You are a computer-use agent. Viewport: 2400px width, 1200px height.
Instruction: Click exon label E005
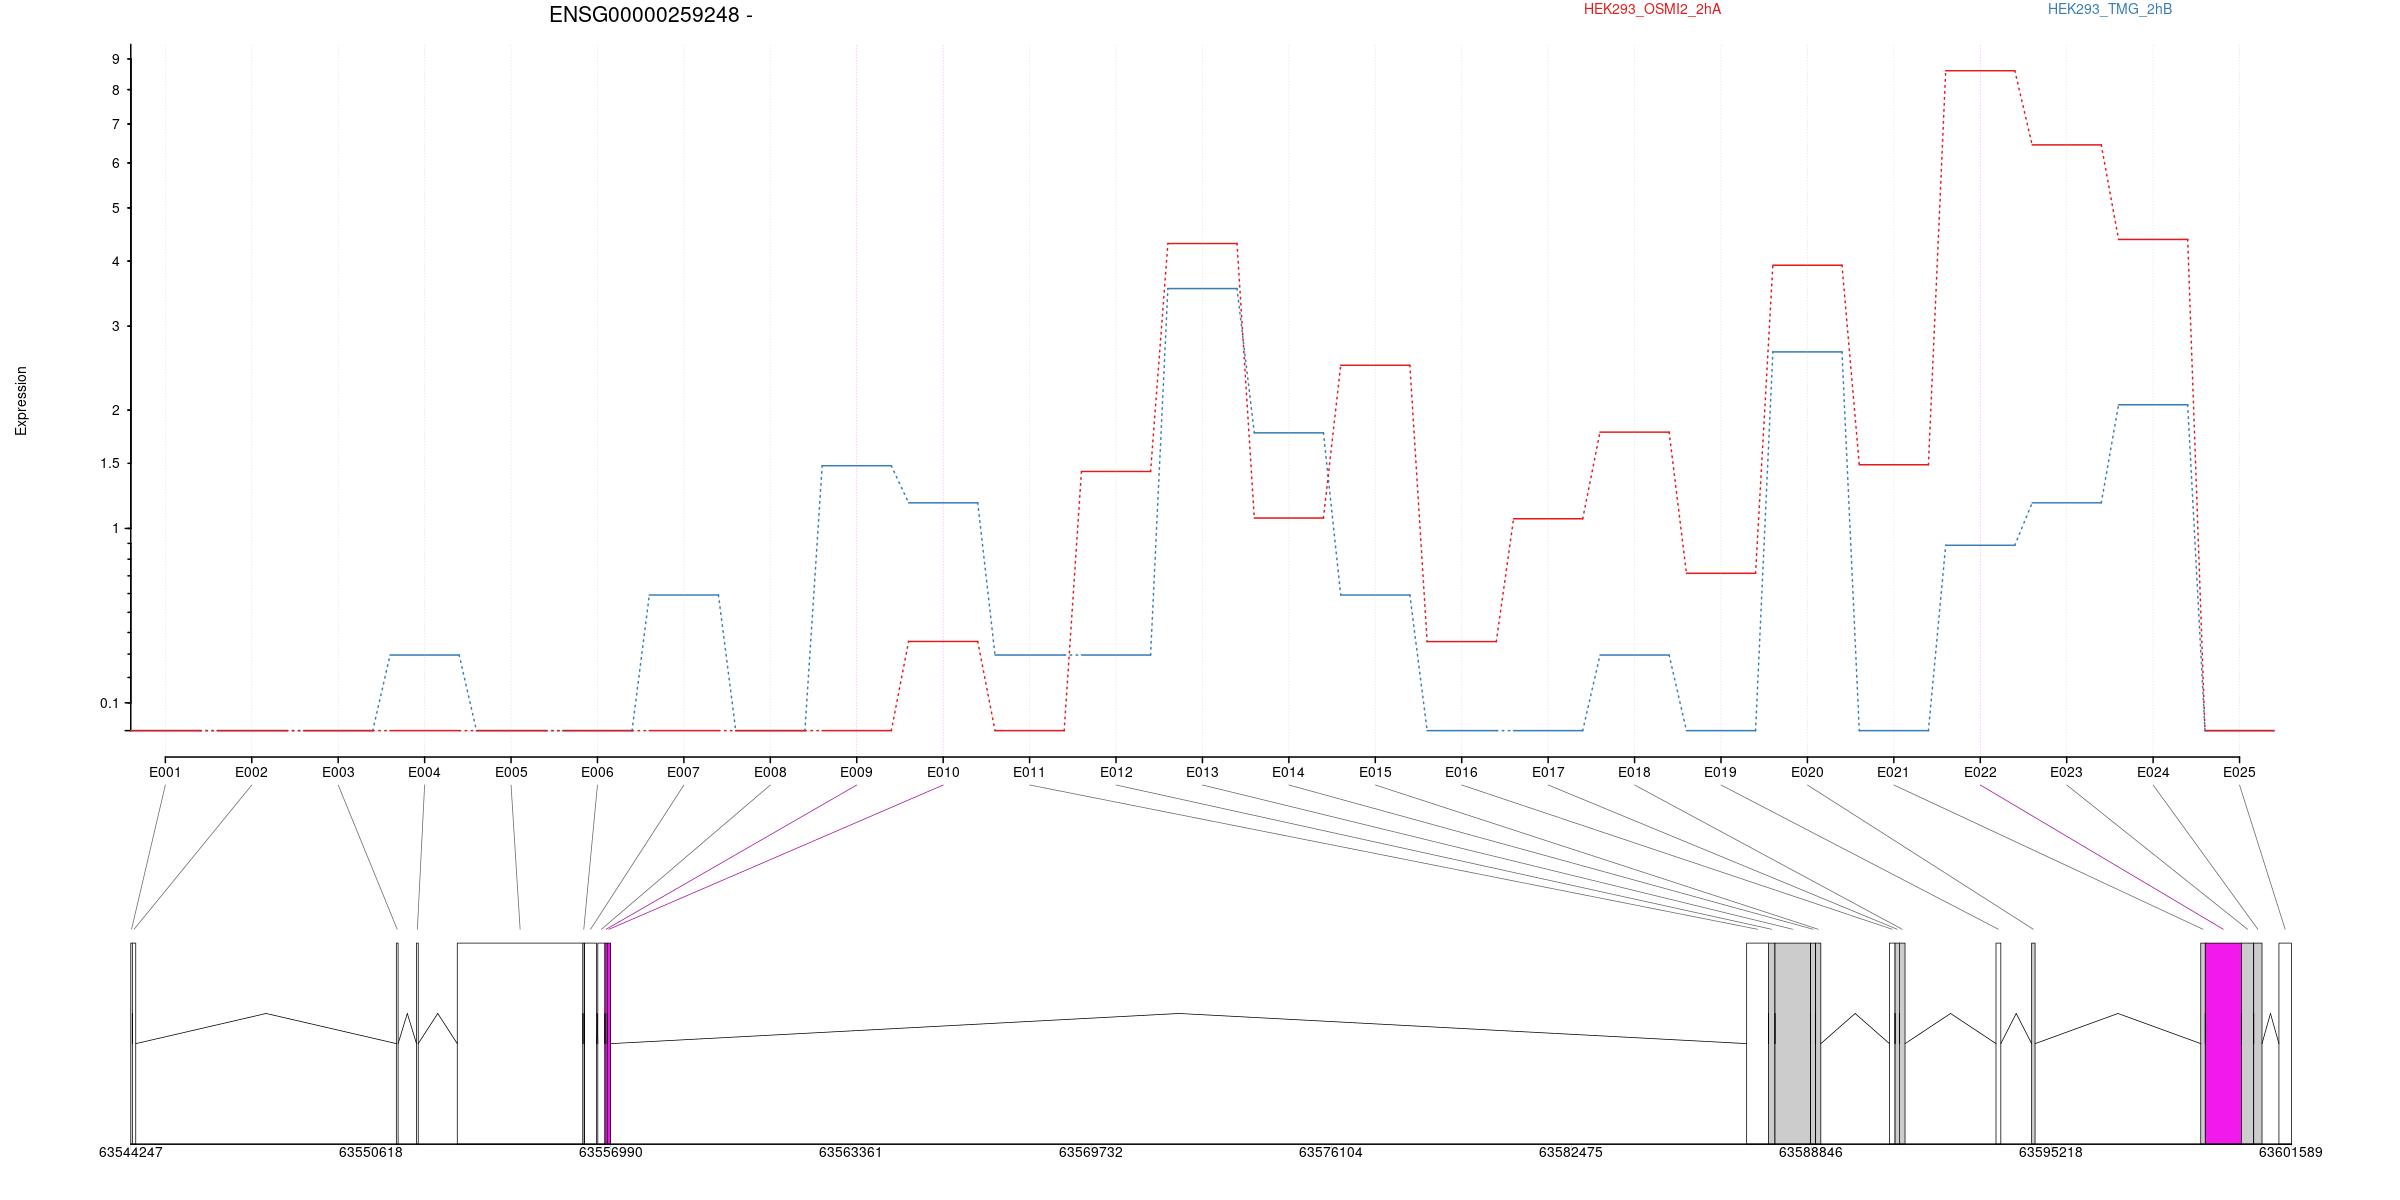pyautogui.click(x=511, y=772)
